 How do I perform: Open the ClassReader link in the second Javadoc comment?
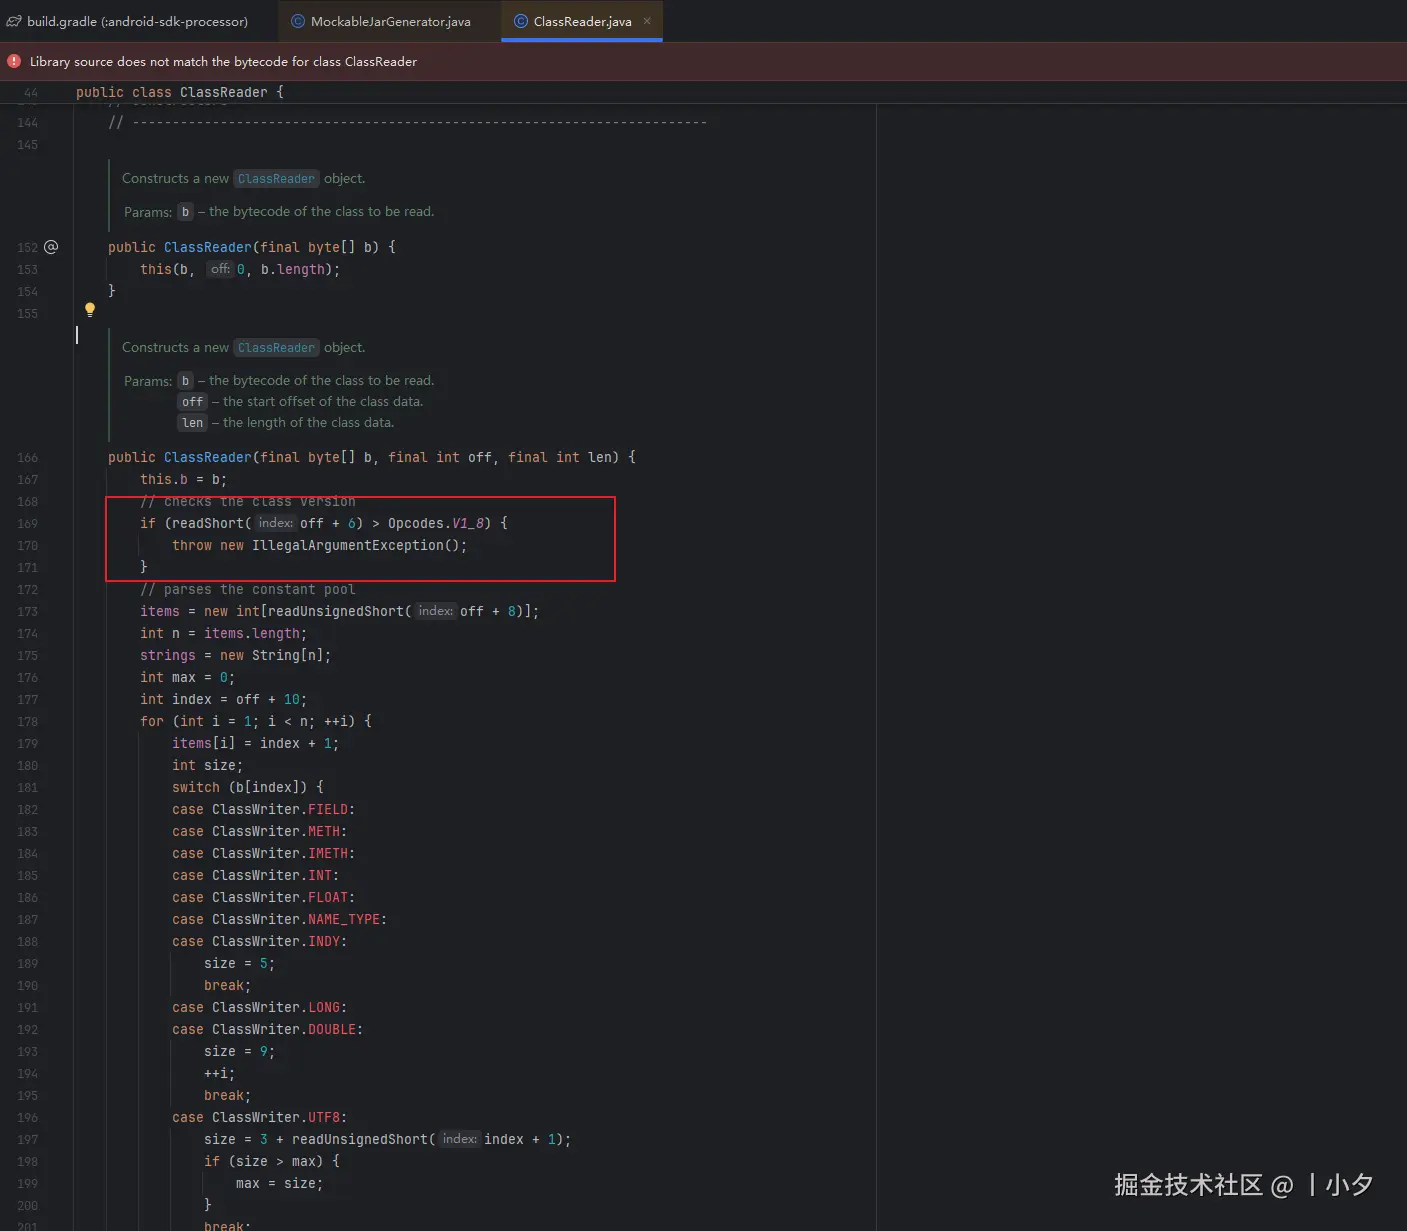pyautogui.click(x=277, y=348)
